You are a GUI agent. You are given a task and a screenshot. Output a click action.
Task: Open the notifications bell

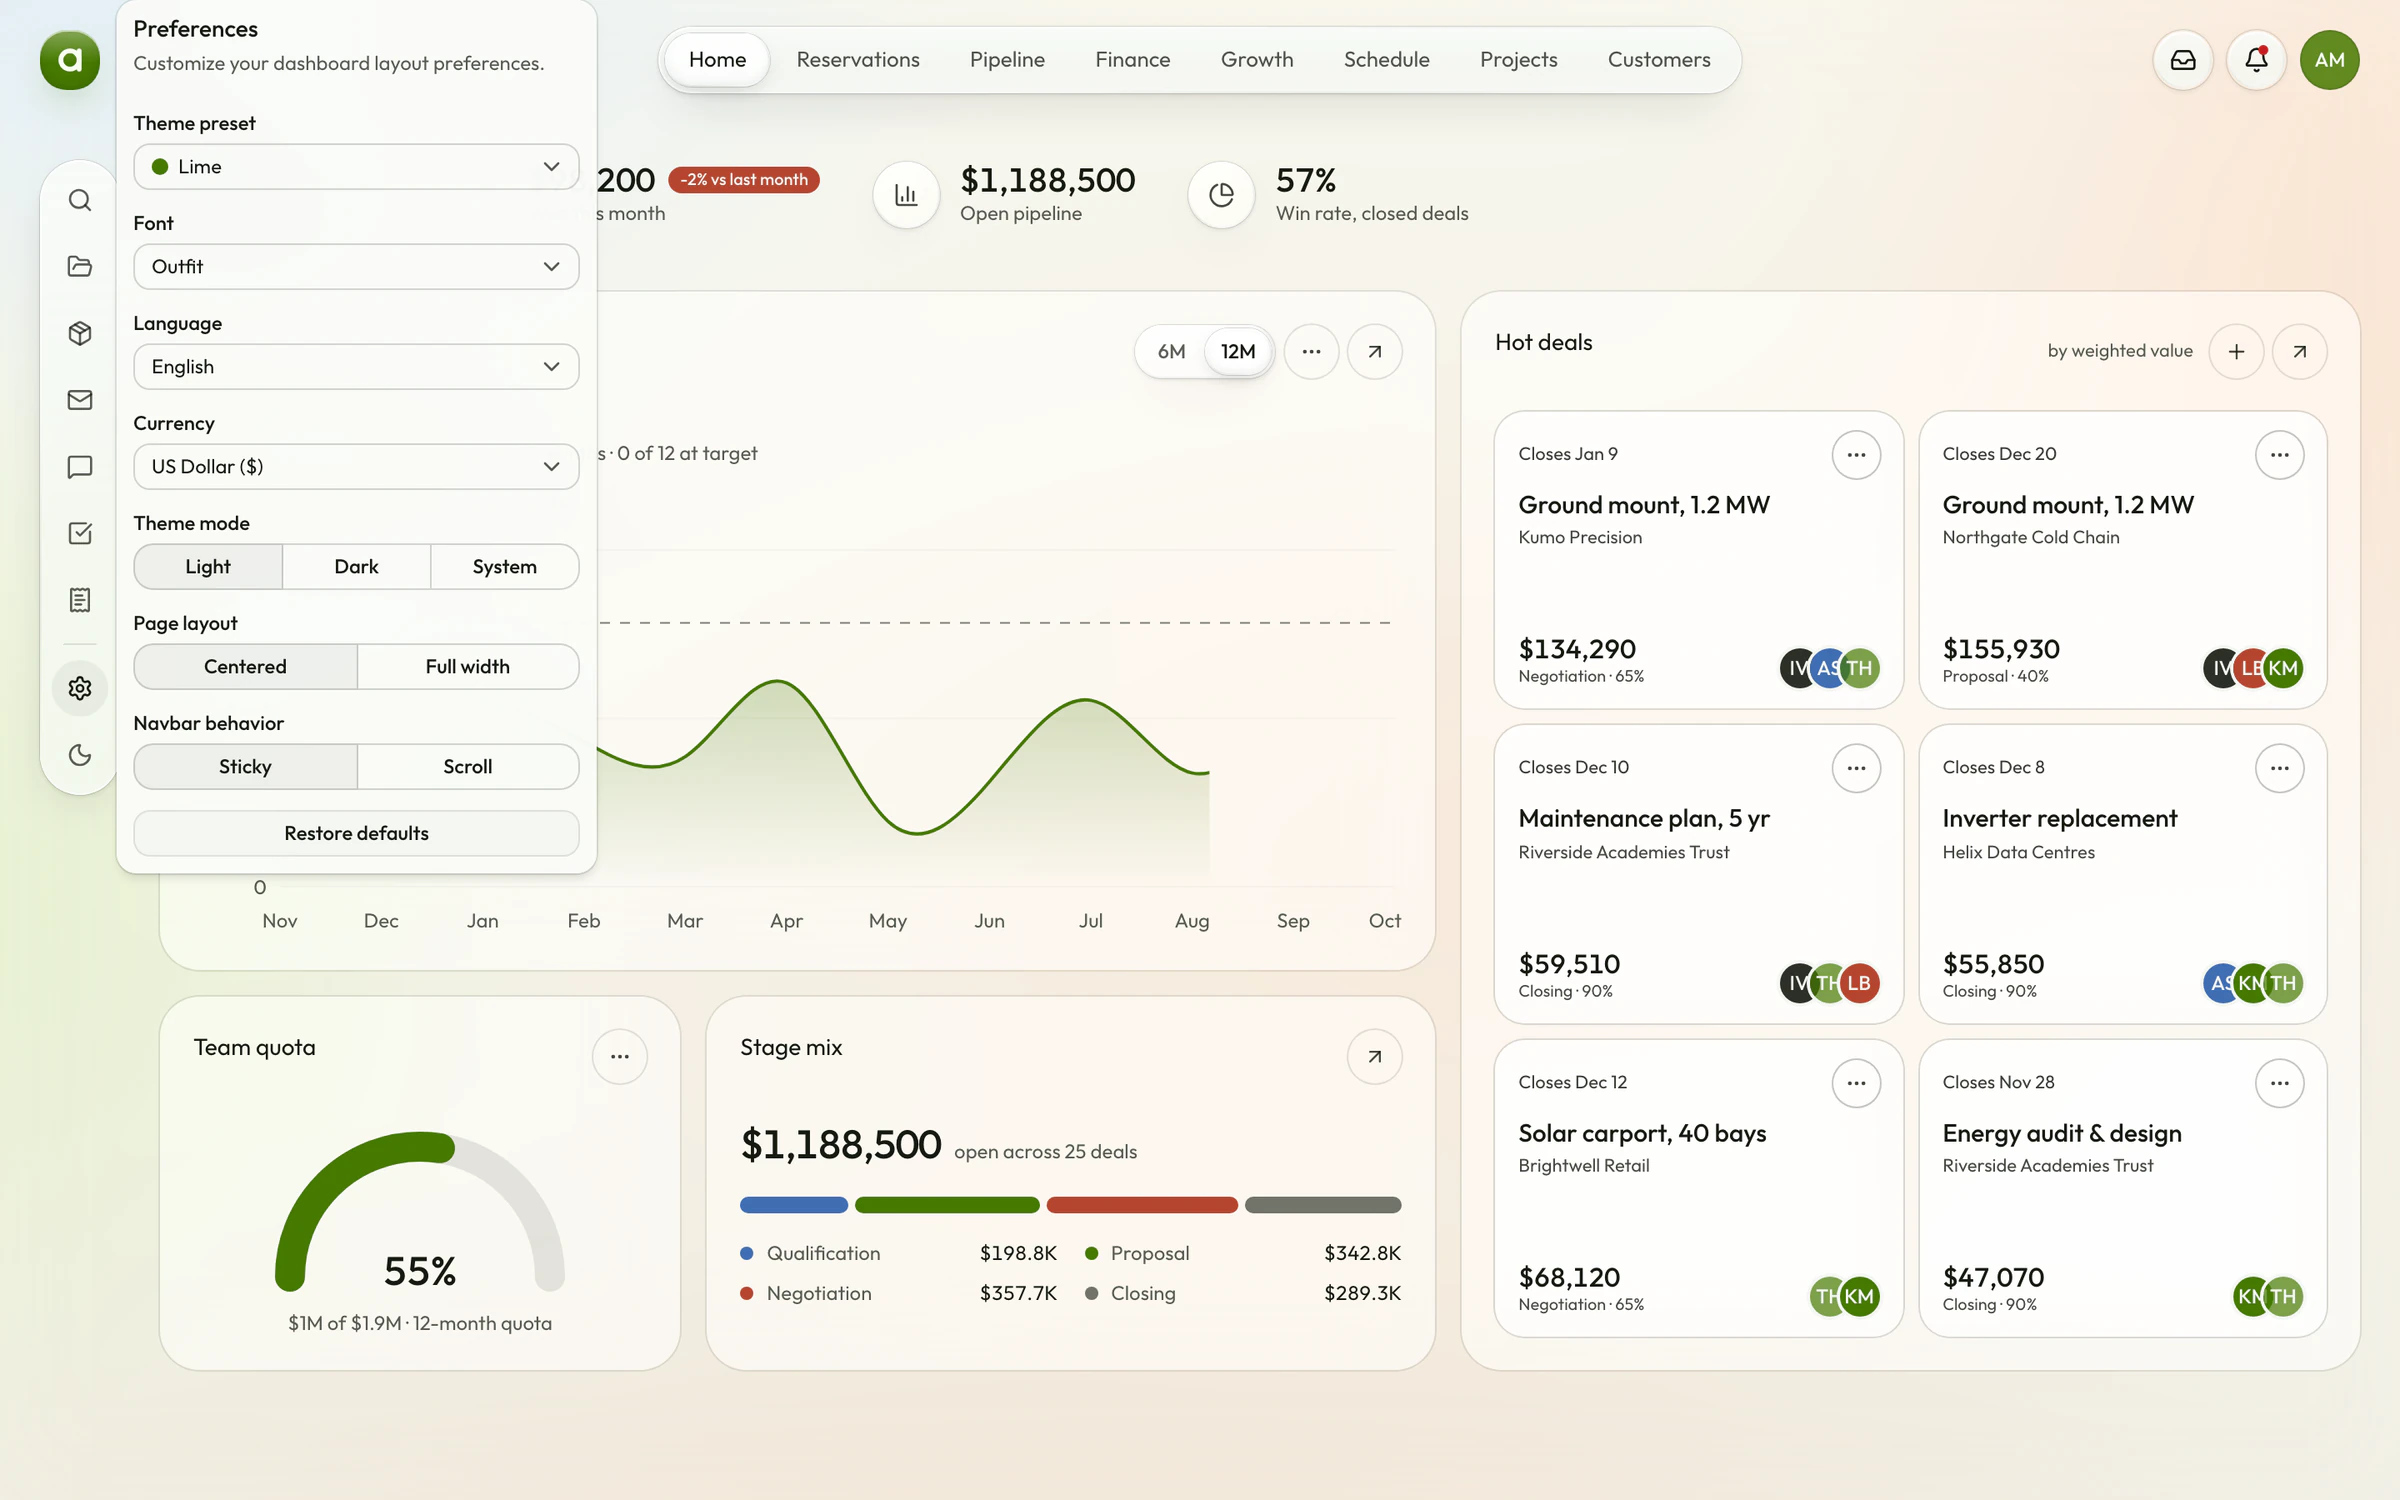(2256, 60)
